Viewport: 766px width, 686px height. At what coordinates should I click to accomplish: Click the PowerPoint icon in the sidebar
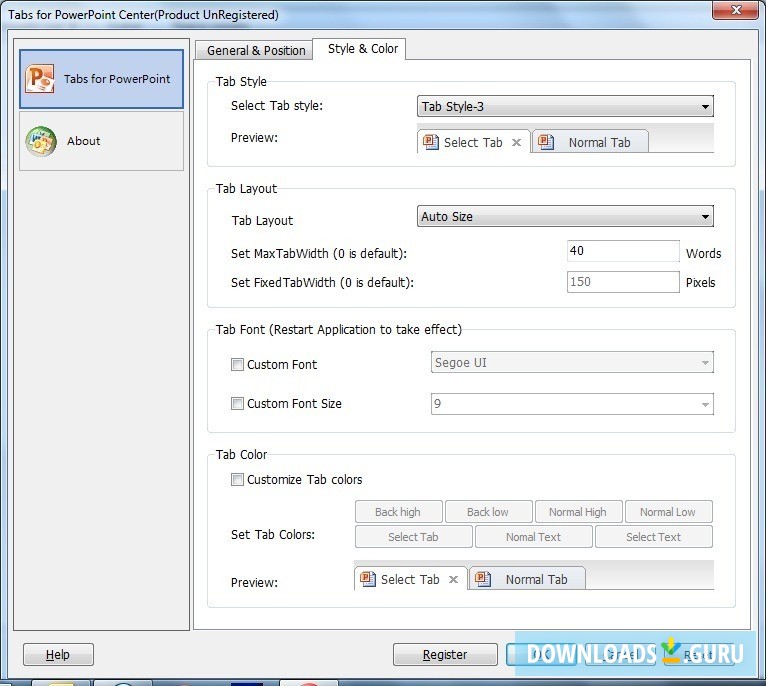[x=40, y=79]
